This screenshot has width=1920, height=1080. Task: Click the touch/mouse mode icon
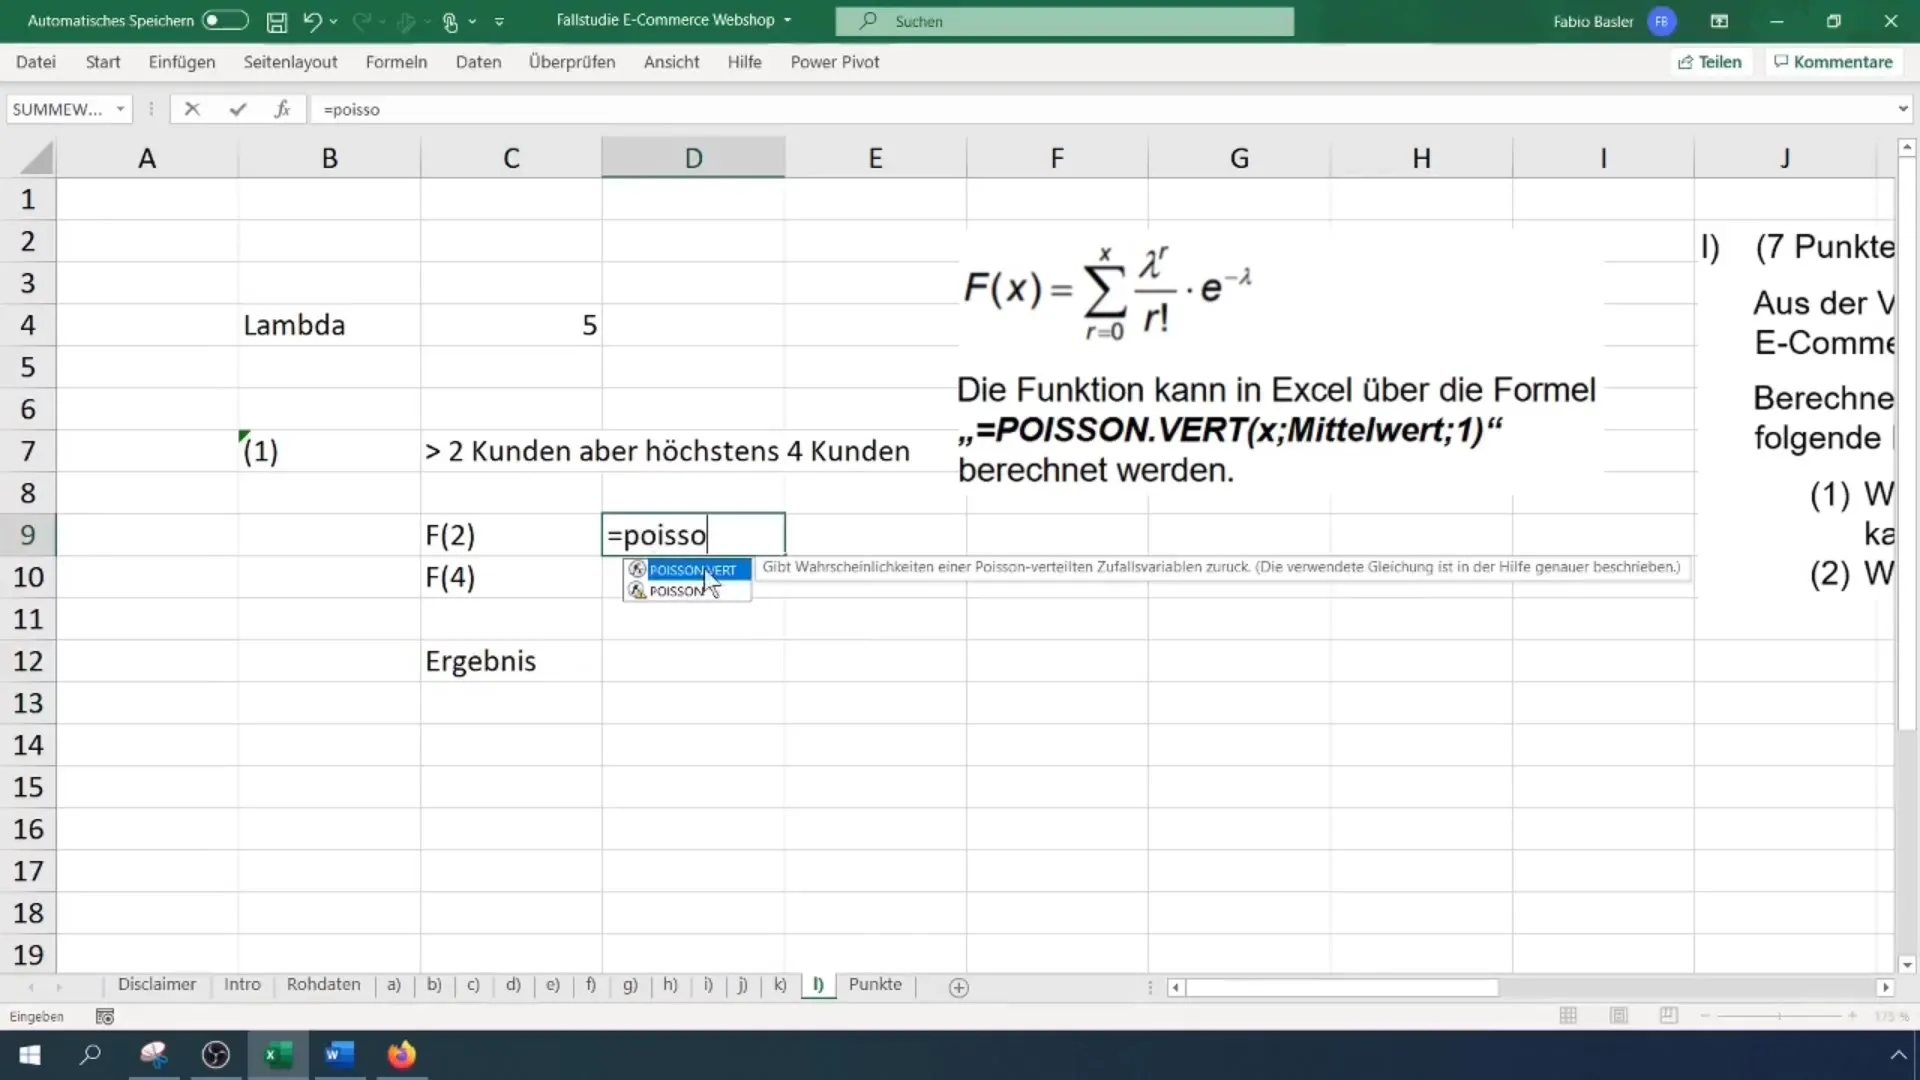(451, 21)
